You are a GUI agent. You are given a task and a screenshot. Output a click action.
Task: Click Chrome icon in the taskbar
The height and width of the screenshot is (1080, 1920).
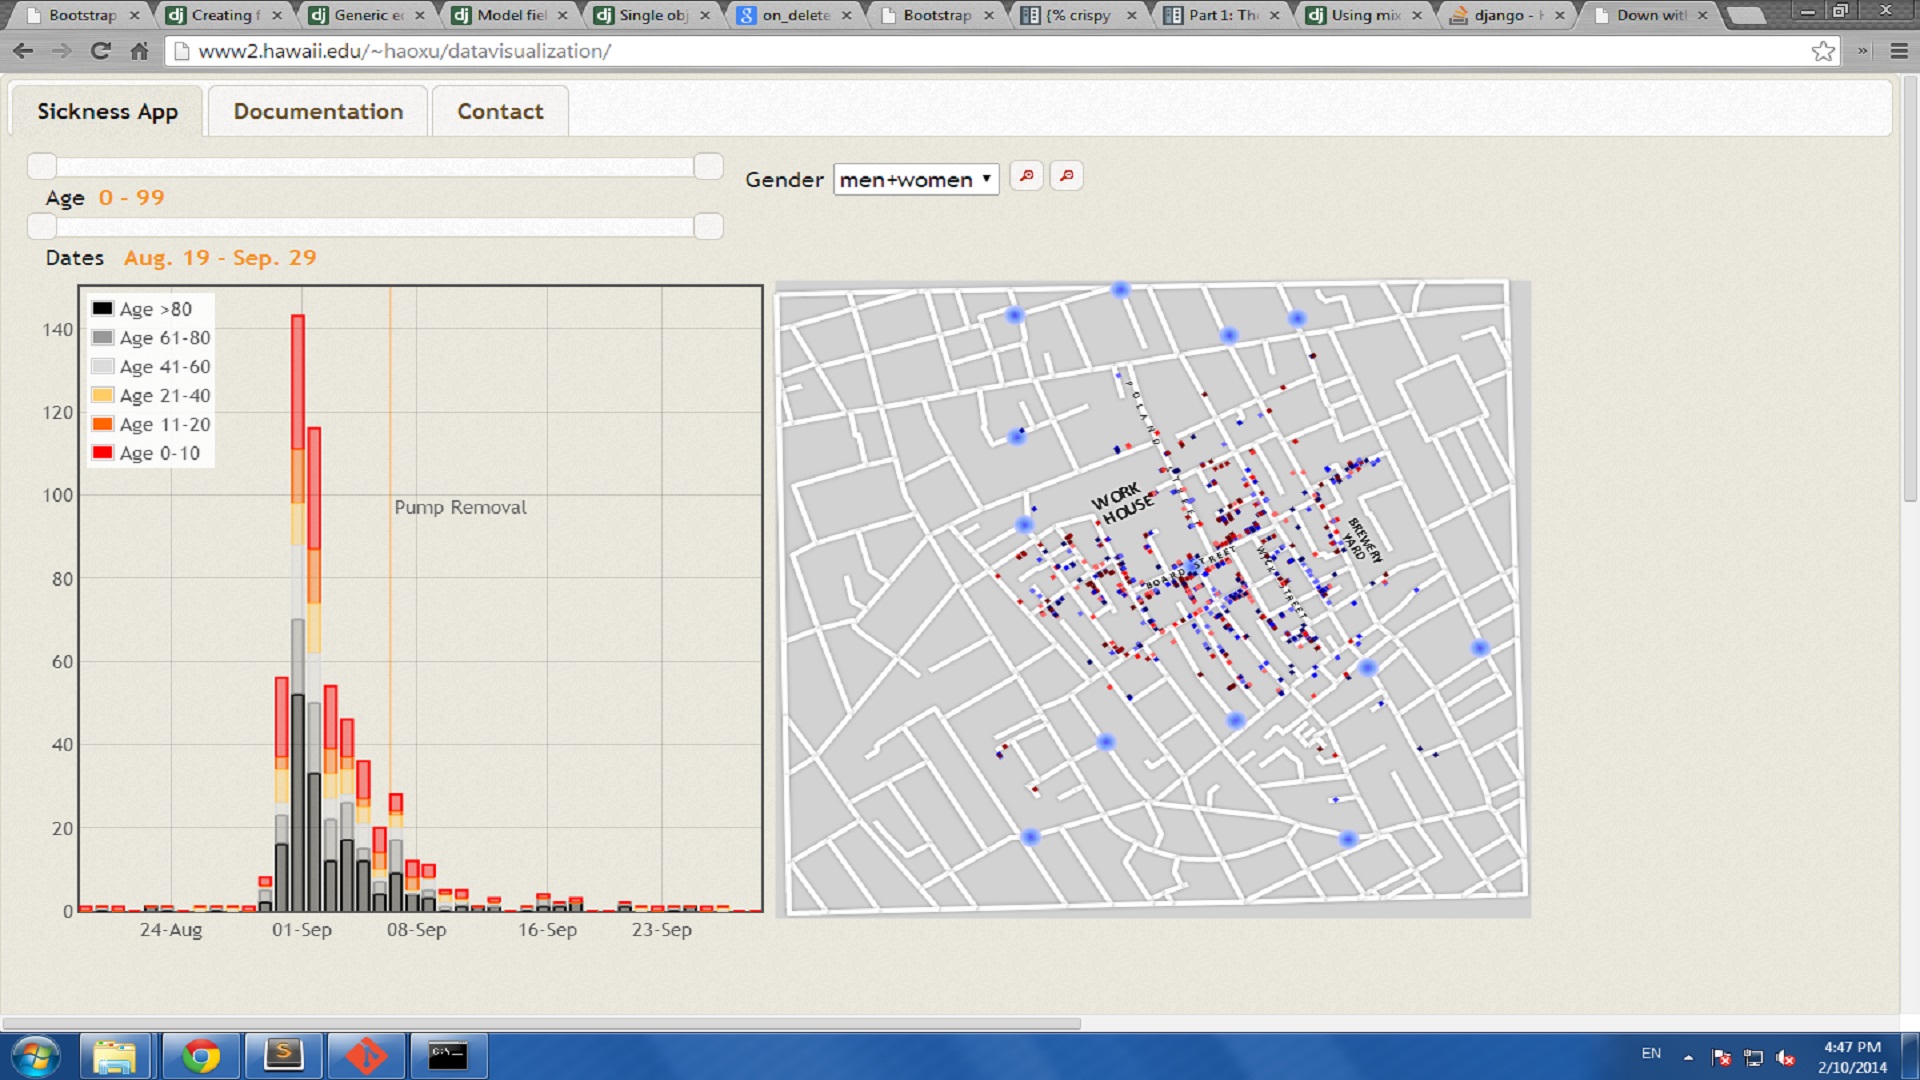point(200,1056)
